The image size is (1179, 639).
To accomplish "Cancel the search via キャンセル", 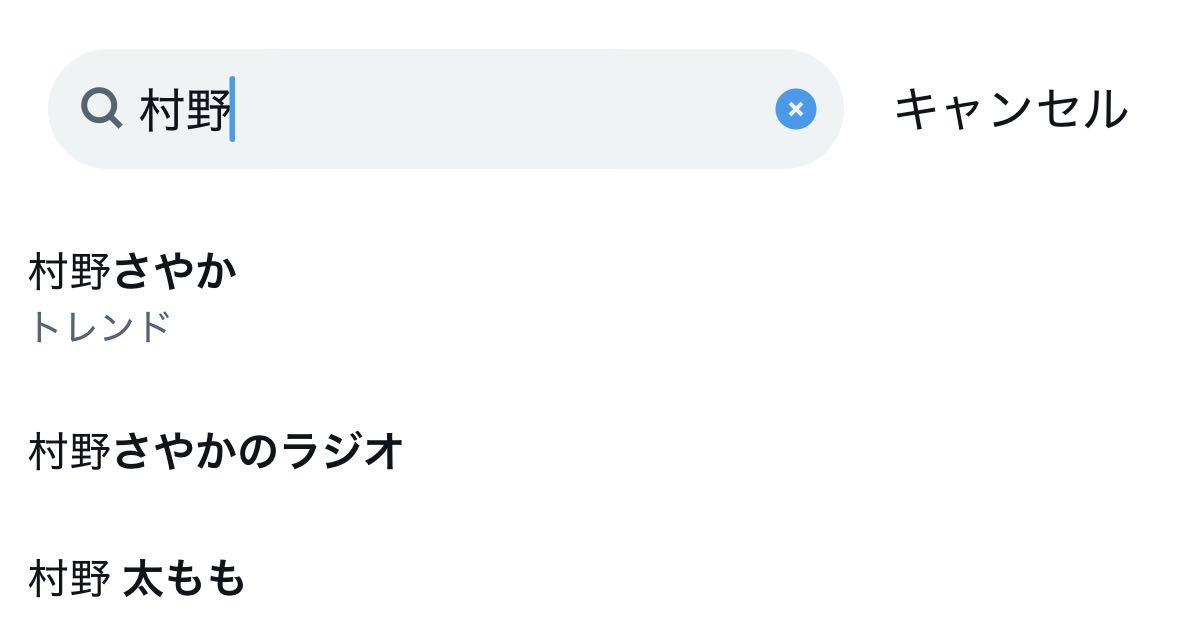I will (x=1010, y=109).
